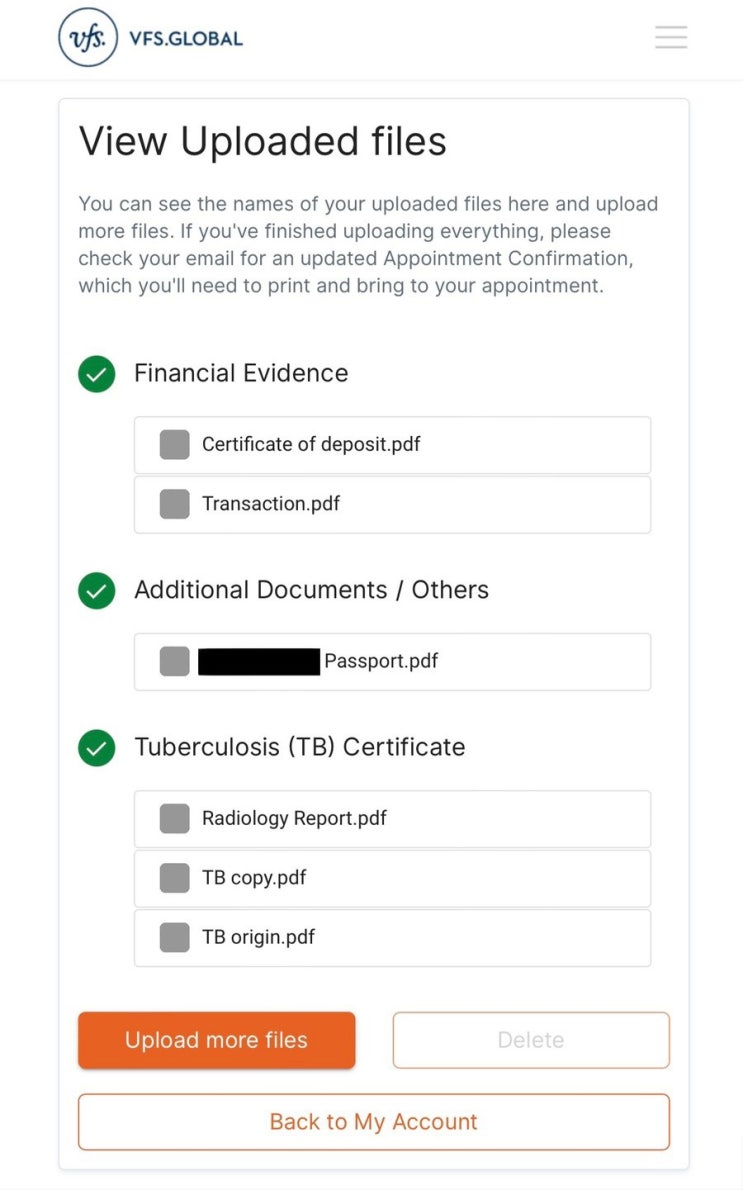Click the Financial Evidence section heading
The height and width of the screenshot is (1190, 743).
241,373
